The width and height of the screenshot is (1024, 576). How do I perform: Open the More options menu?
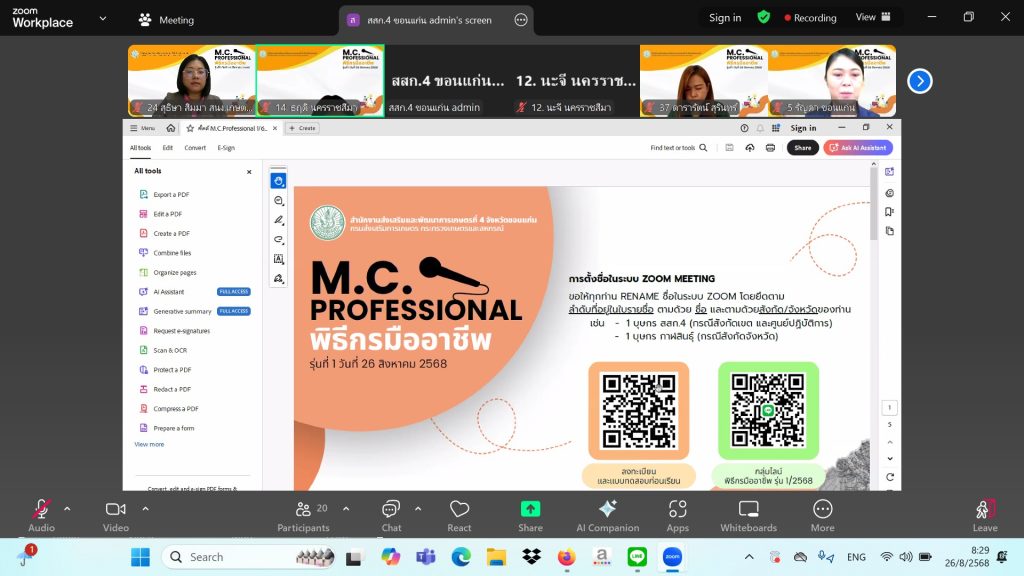tap(822, 514)
